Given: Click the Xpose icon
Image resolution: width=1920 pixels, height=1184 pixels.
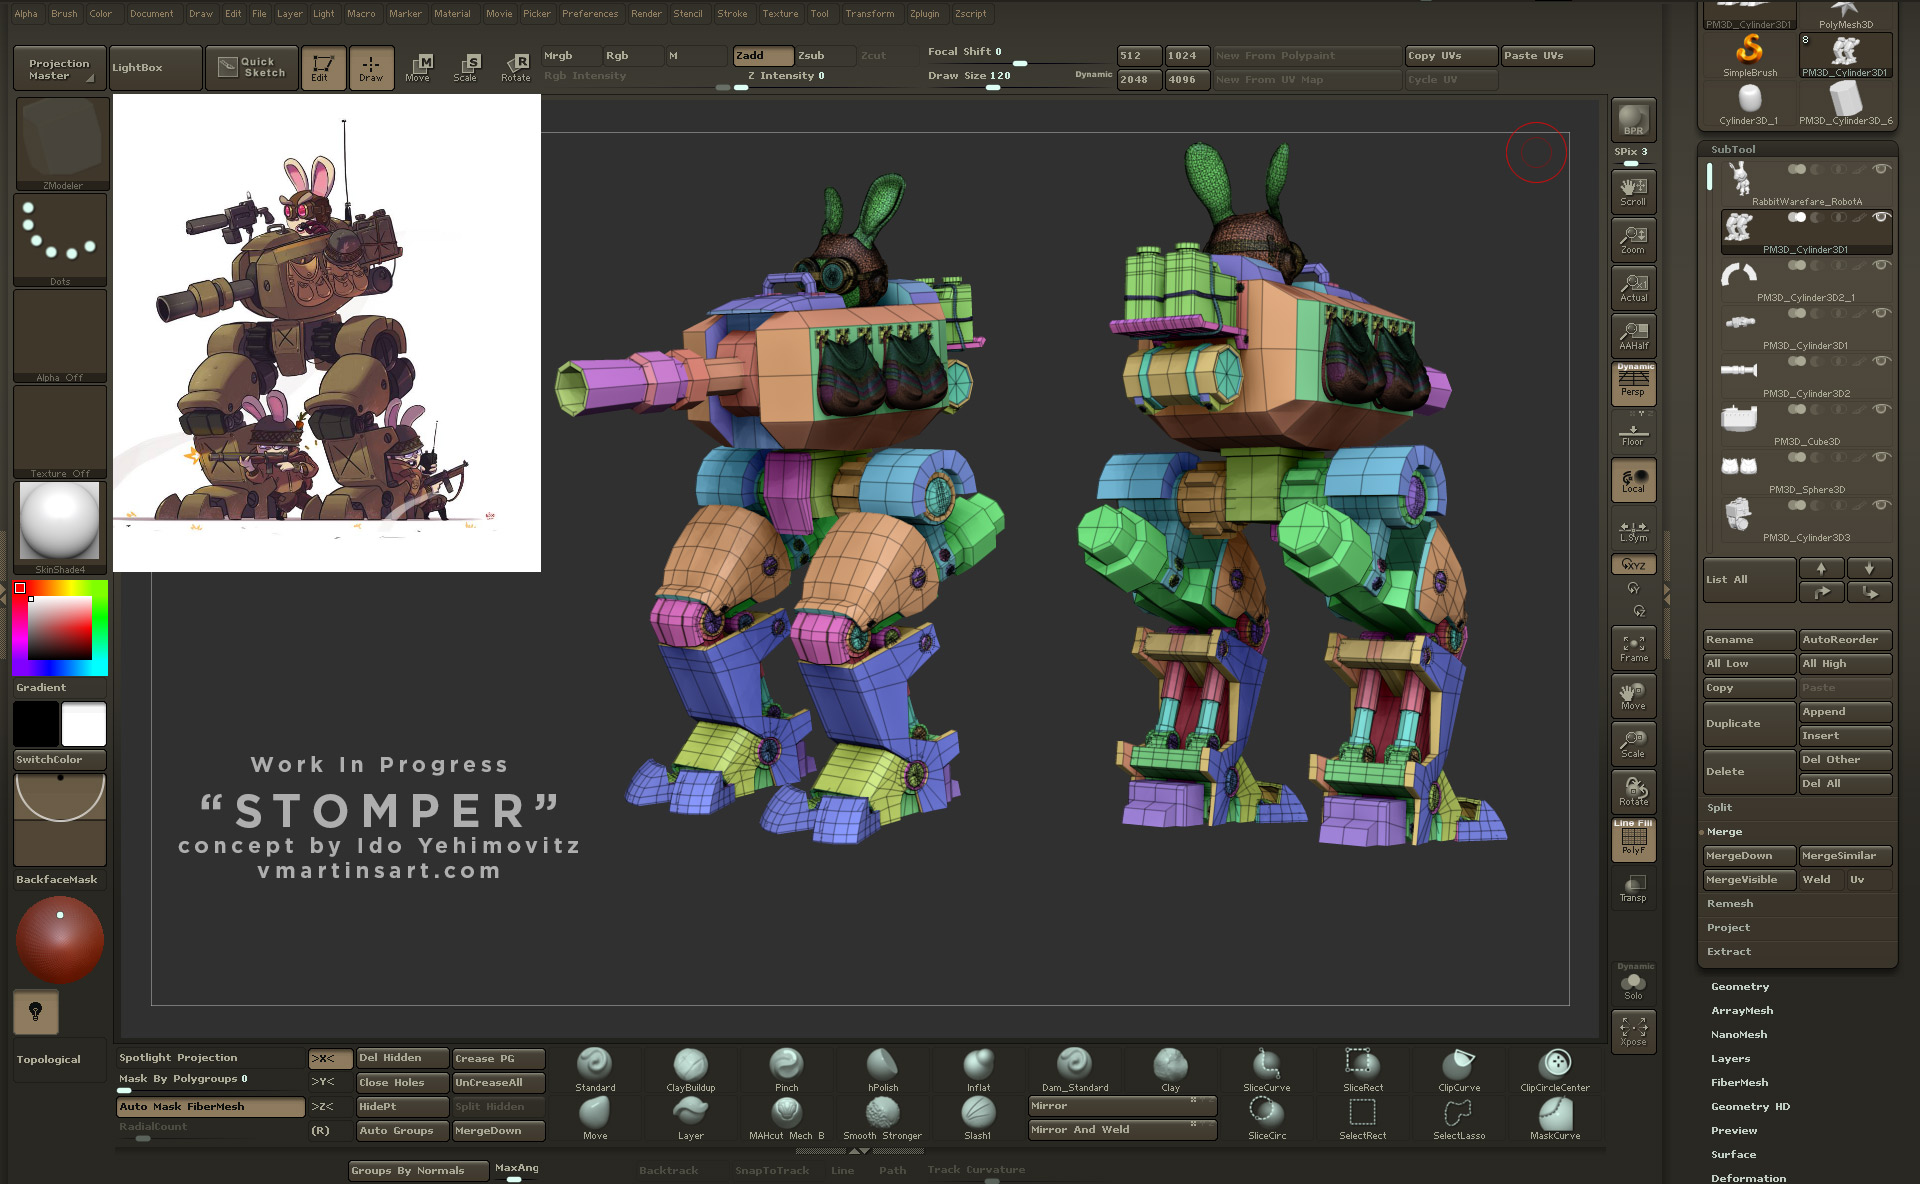Looking at the screenshot, I should (x=1633, y=1031).
